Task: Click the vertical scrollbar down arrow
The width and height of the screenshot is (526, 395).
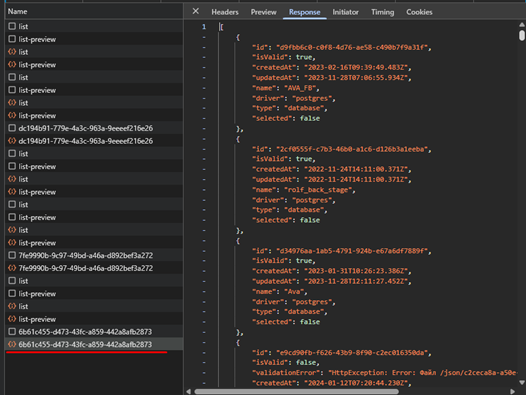Action: click(x=522, y=383)
